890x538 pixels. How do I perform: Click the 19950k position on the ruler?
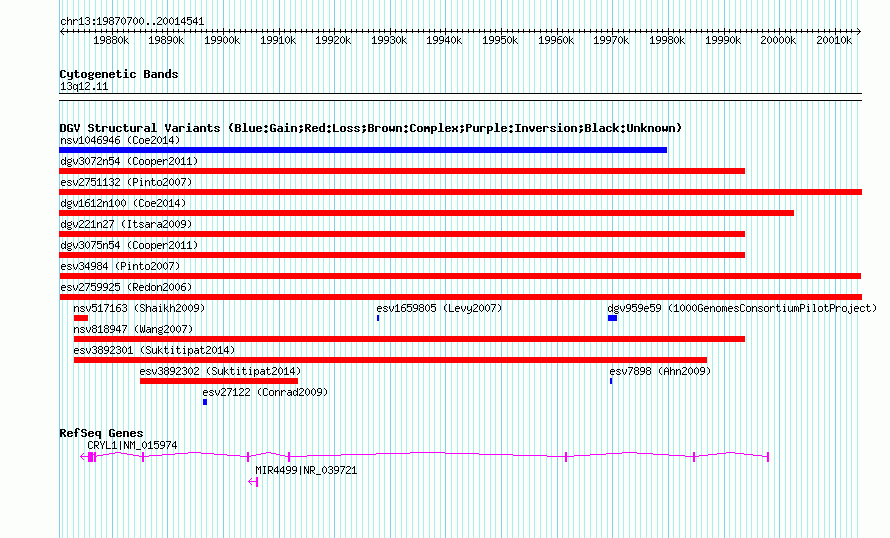tap(500, 40)
